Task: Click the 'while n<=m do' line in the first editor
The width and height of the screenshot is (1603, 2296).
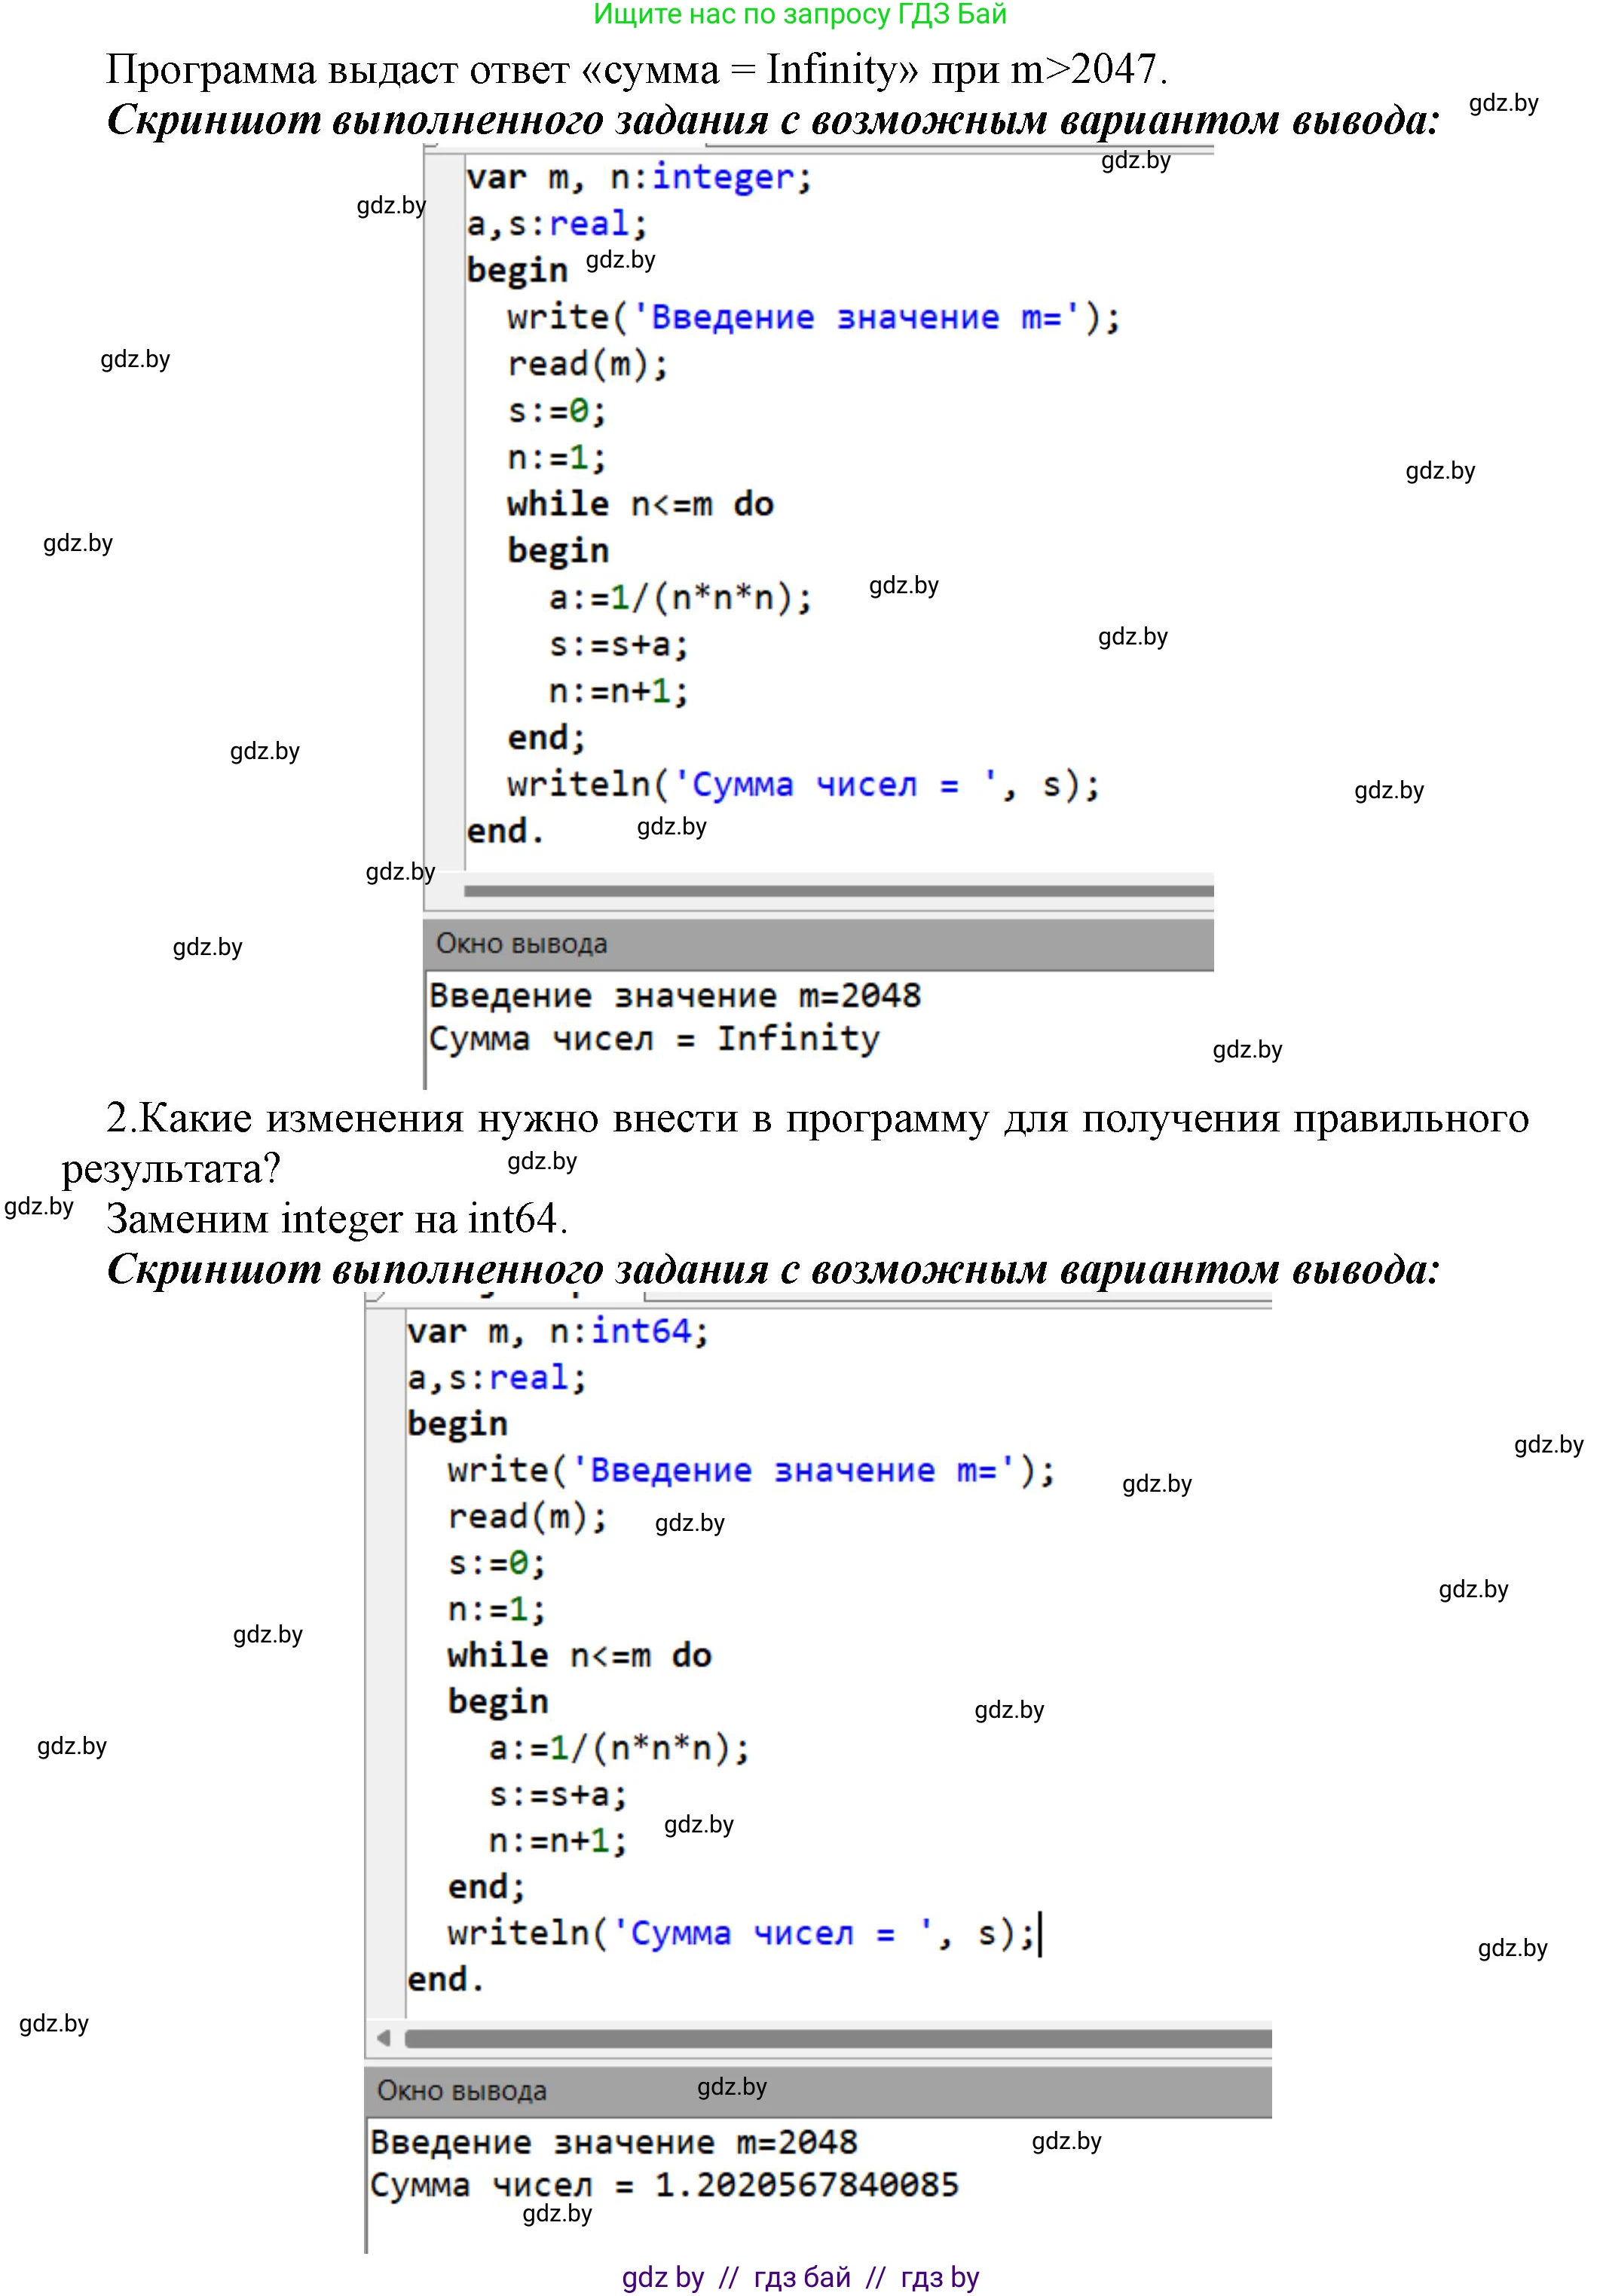Action: pos(640,504)
